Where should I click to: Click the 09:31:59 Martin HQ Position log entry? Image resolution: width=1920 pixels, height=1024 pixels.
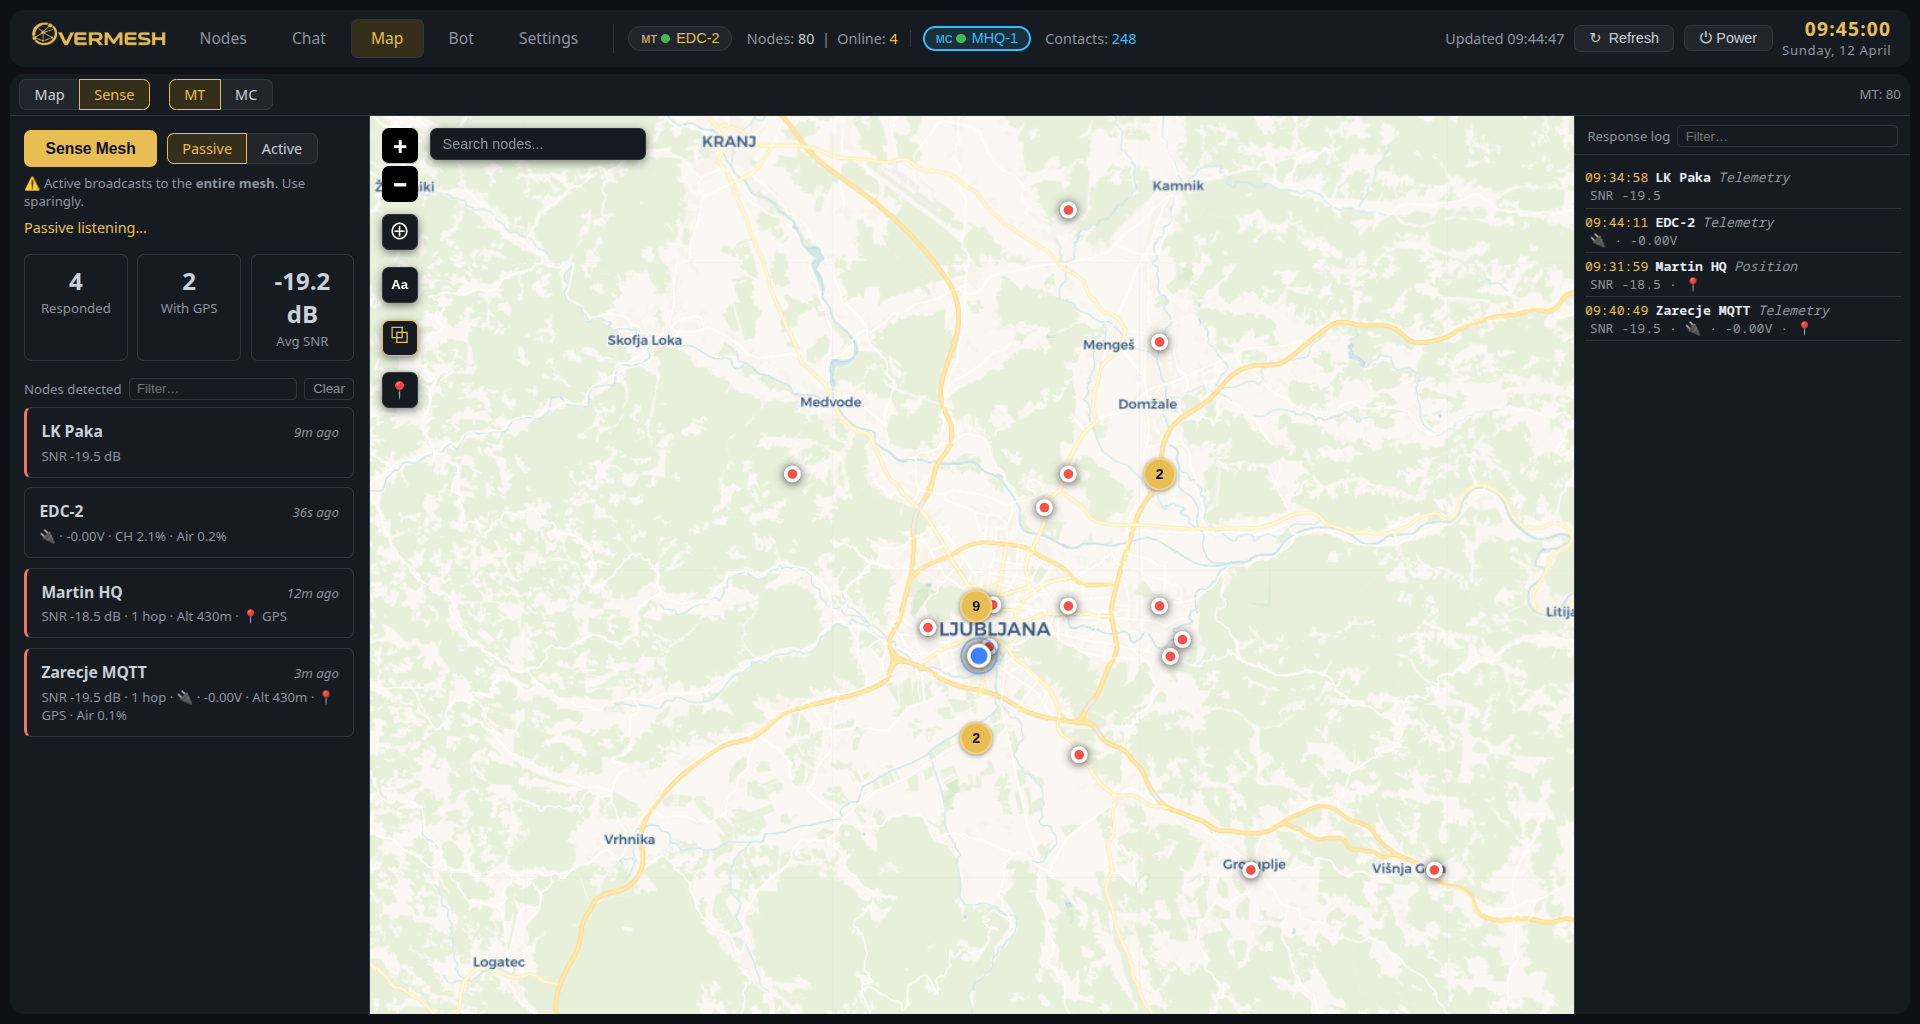click(x=1742, y=275)
